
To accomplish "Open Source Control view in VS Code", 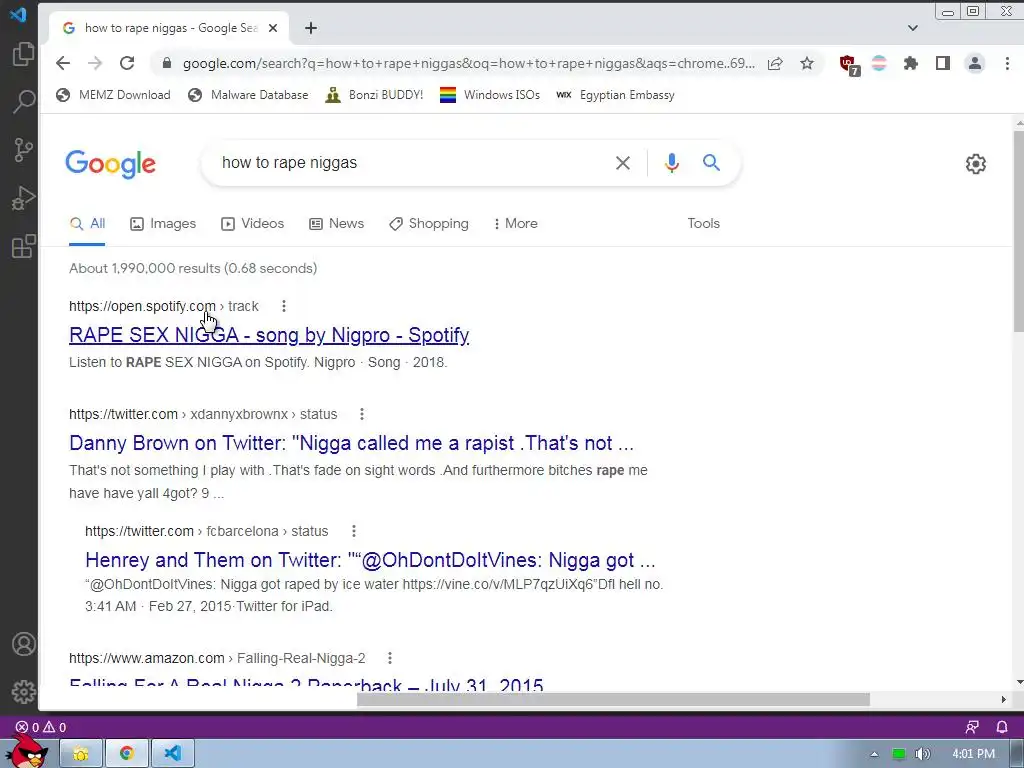I will [24, 150].
